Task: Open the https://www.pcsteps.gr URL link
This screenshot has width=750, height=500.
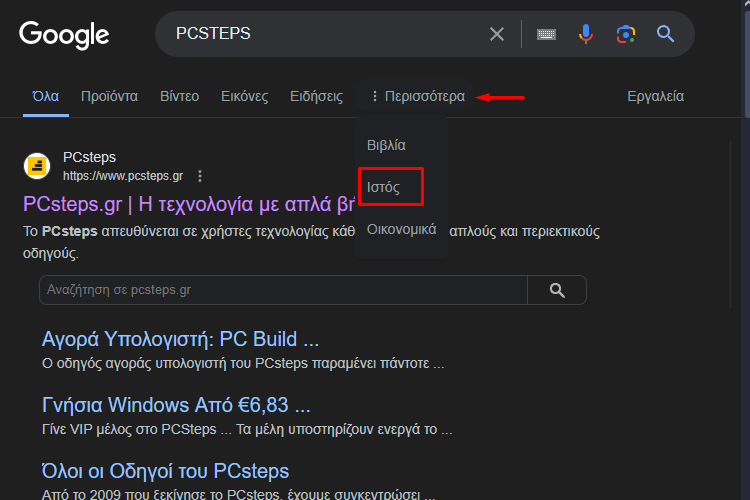Action: [x=123, y=176]
